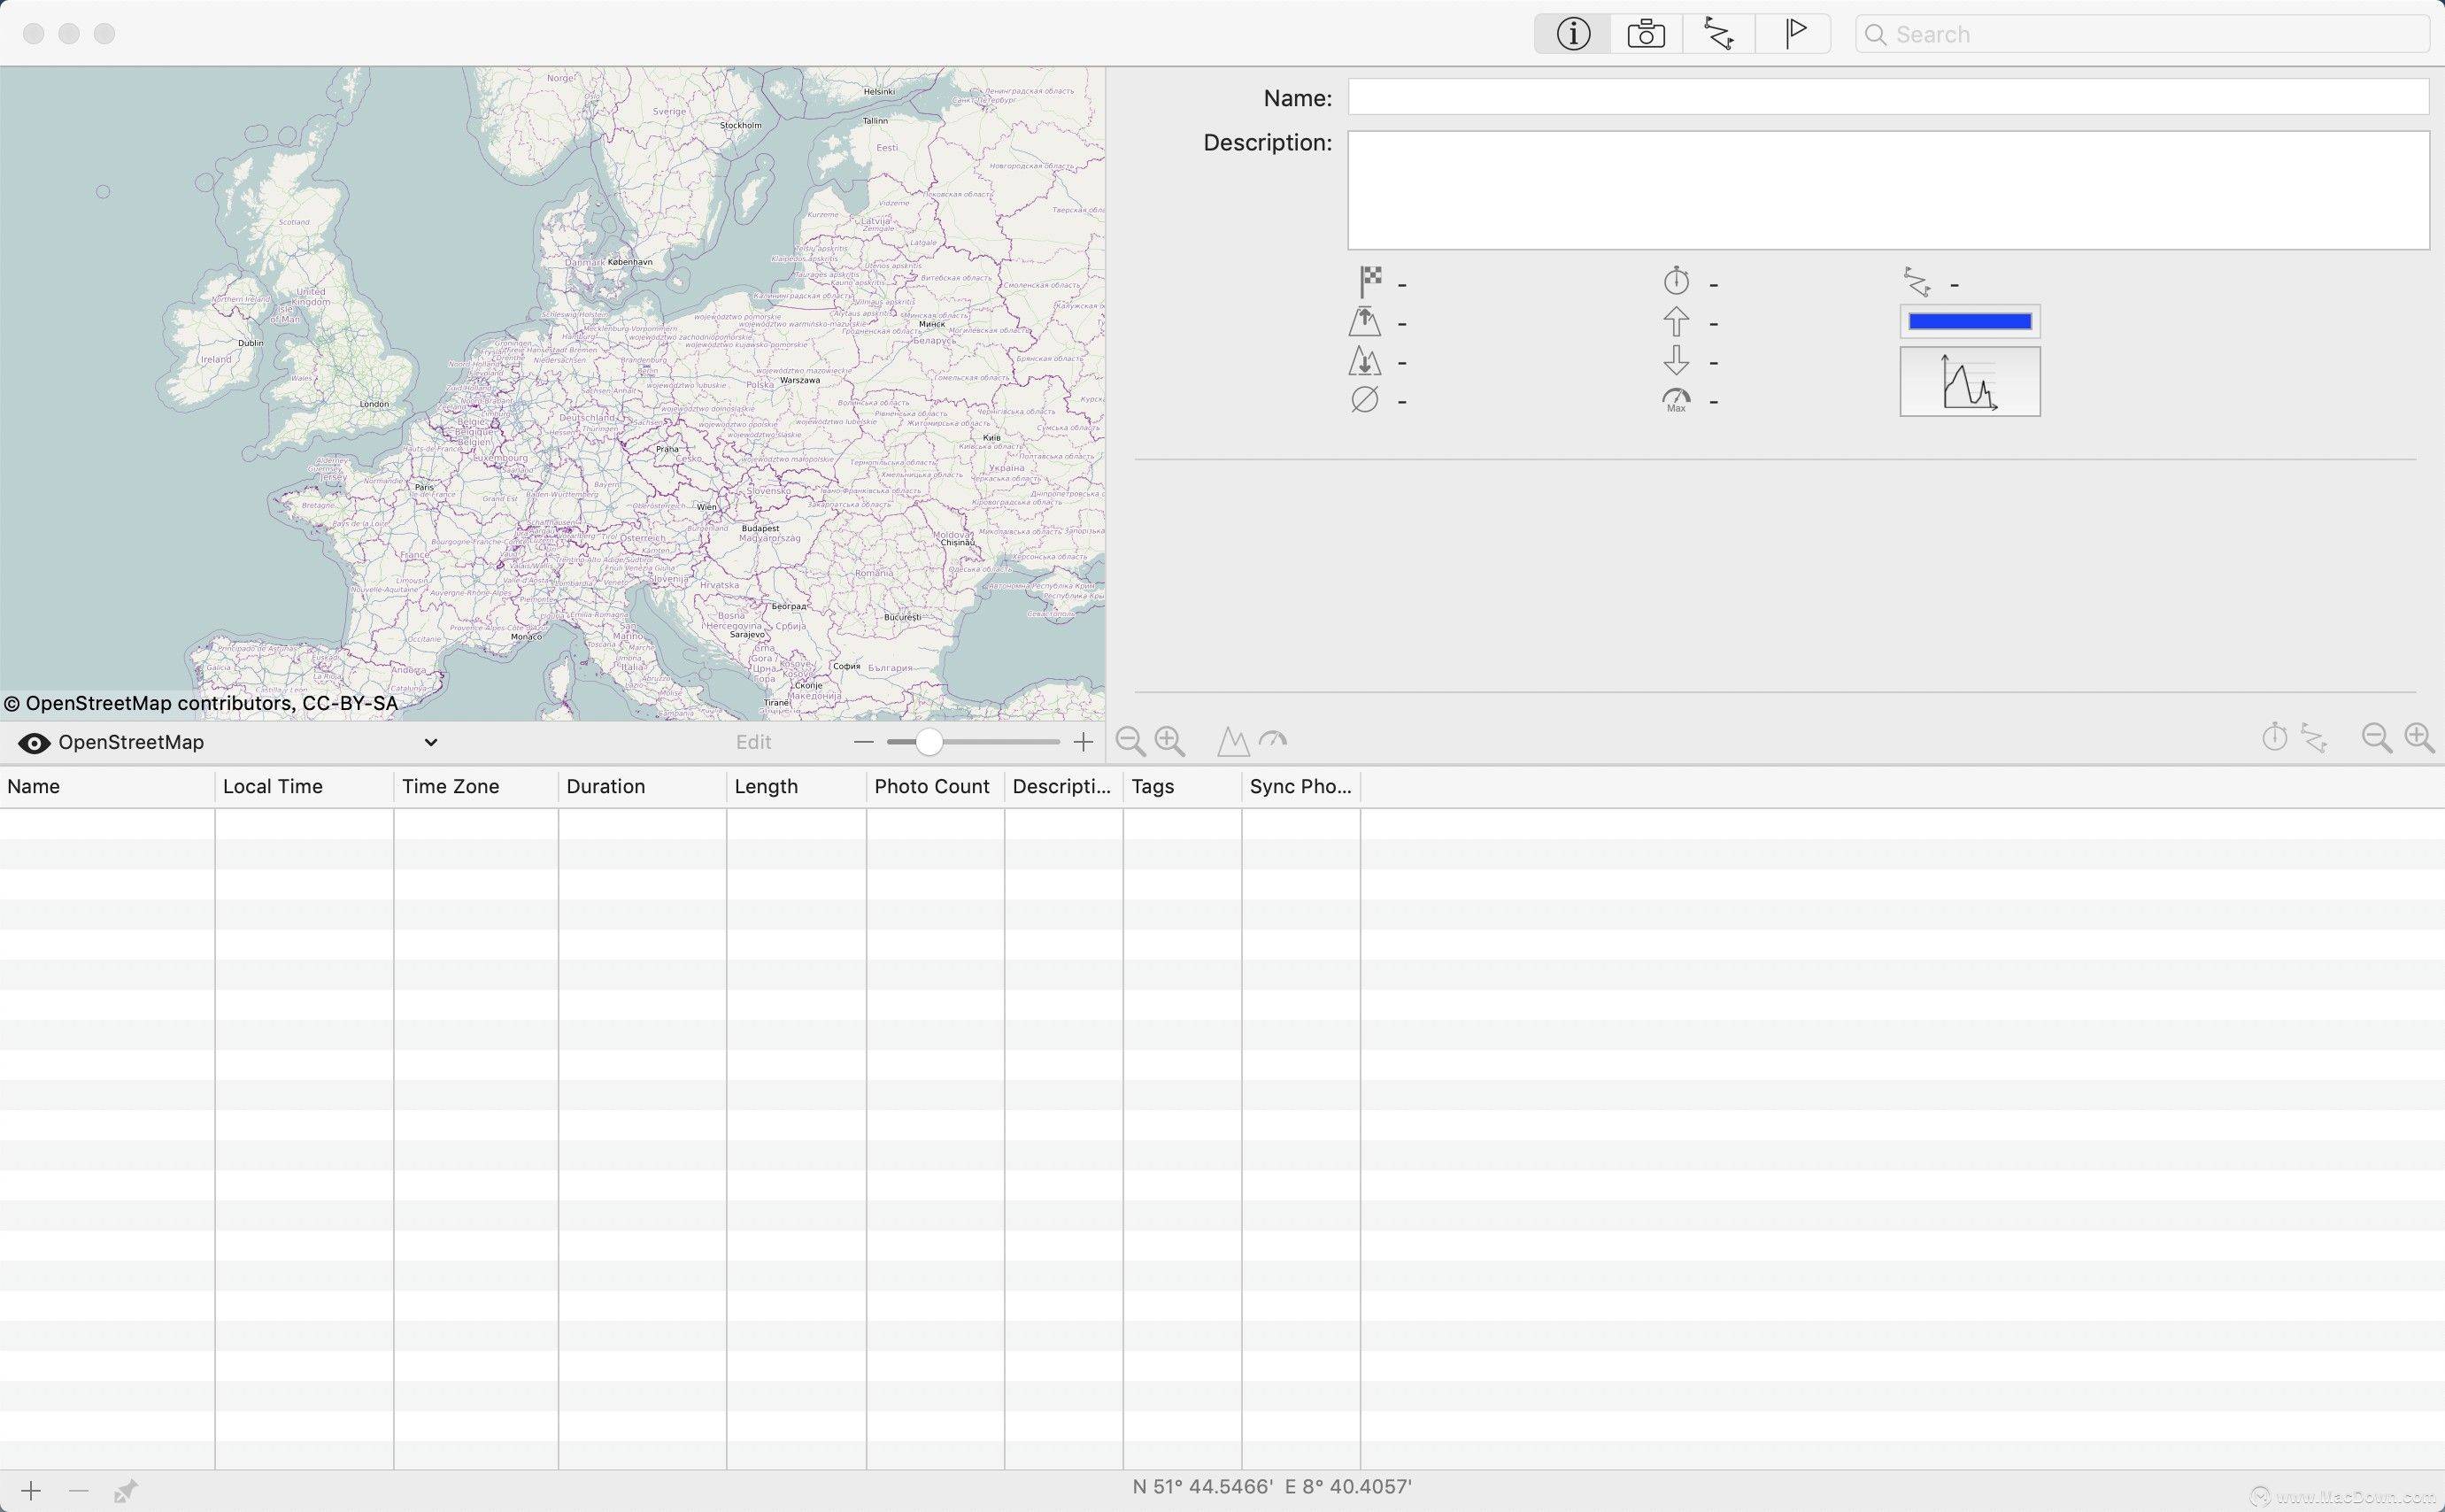Zoom in using the magnify icon
The image size is (2445, 1512).
point(1170,740)
